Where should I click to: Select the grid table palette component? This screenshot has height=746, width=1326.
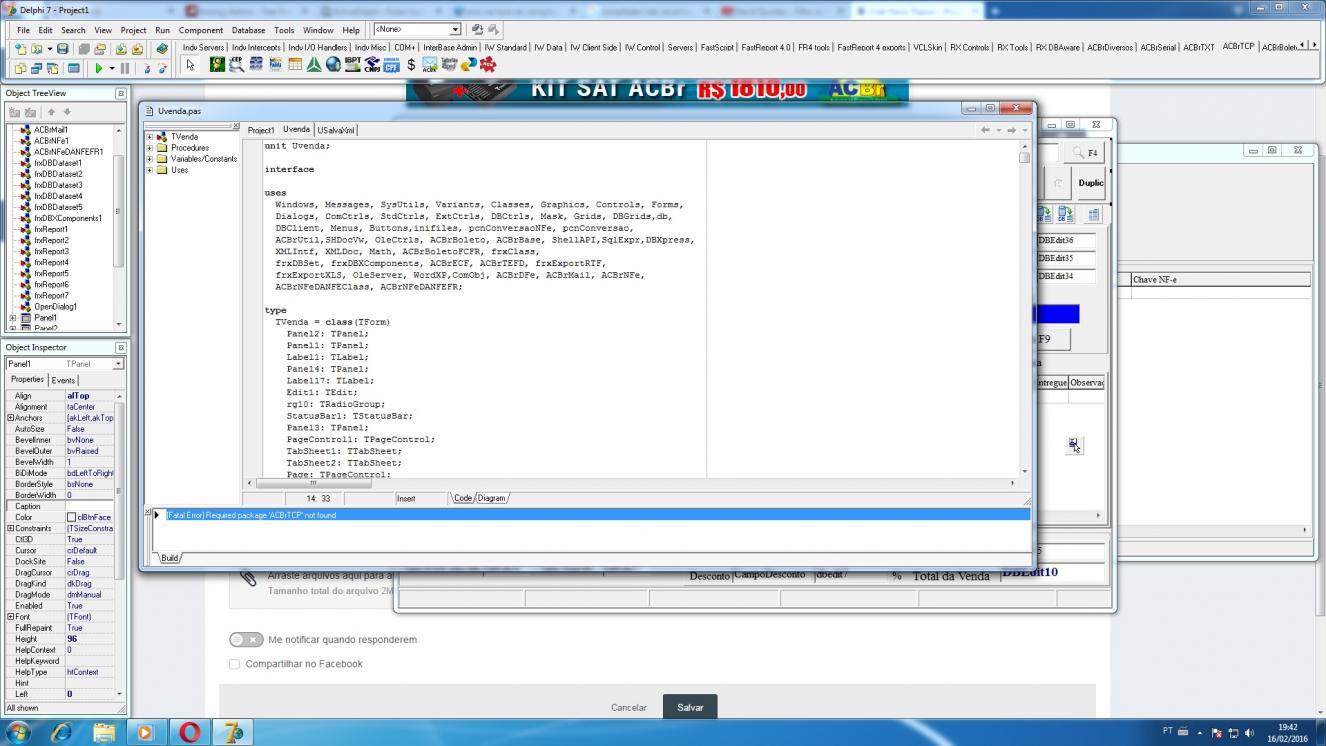pyautogui.click(x=295, y=65)
